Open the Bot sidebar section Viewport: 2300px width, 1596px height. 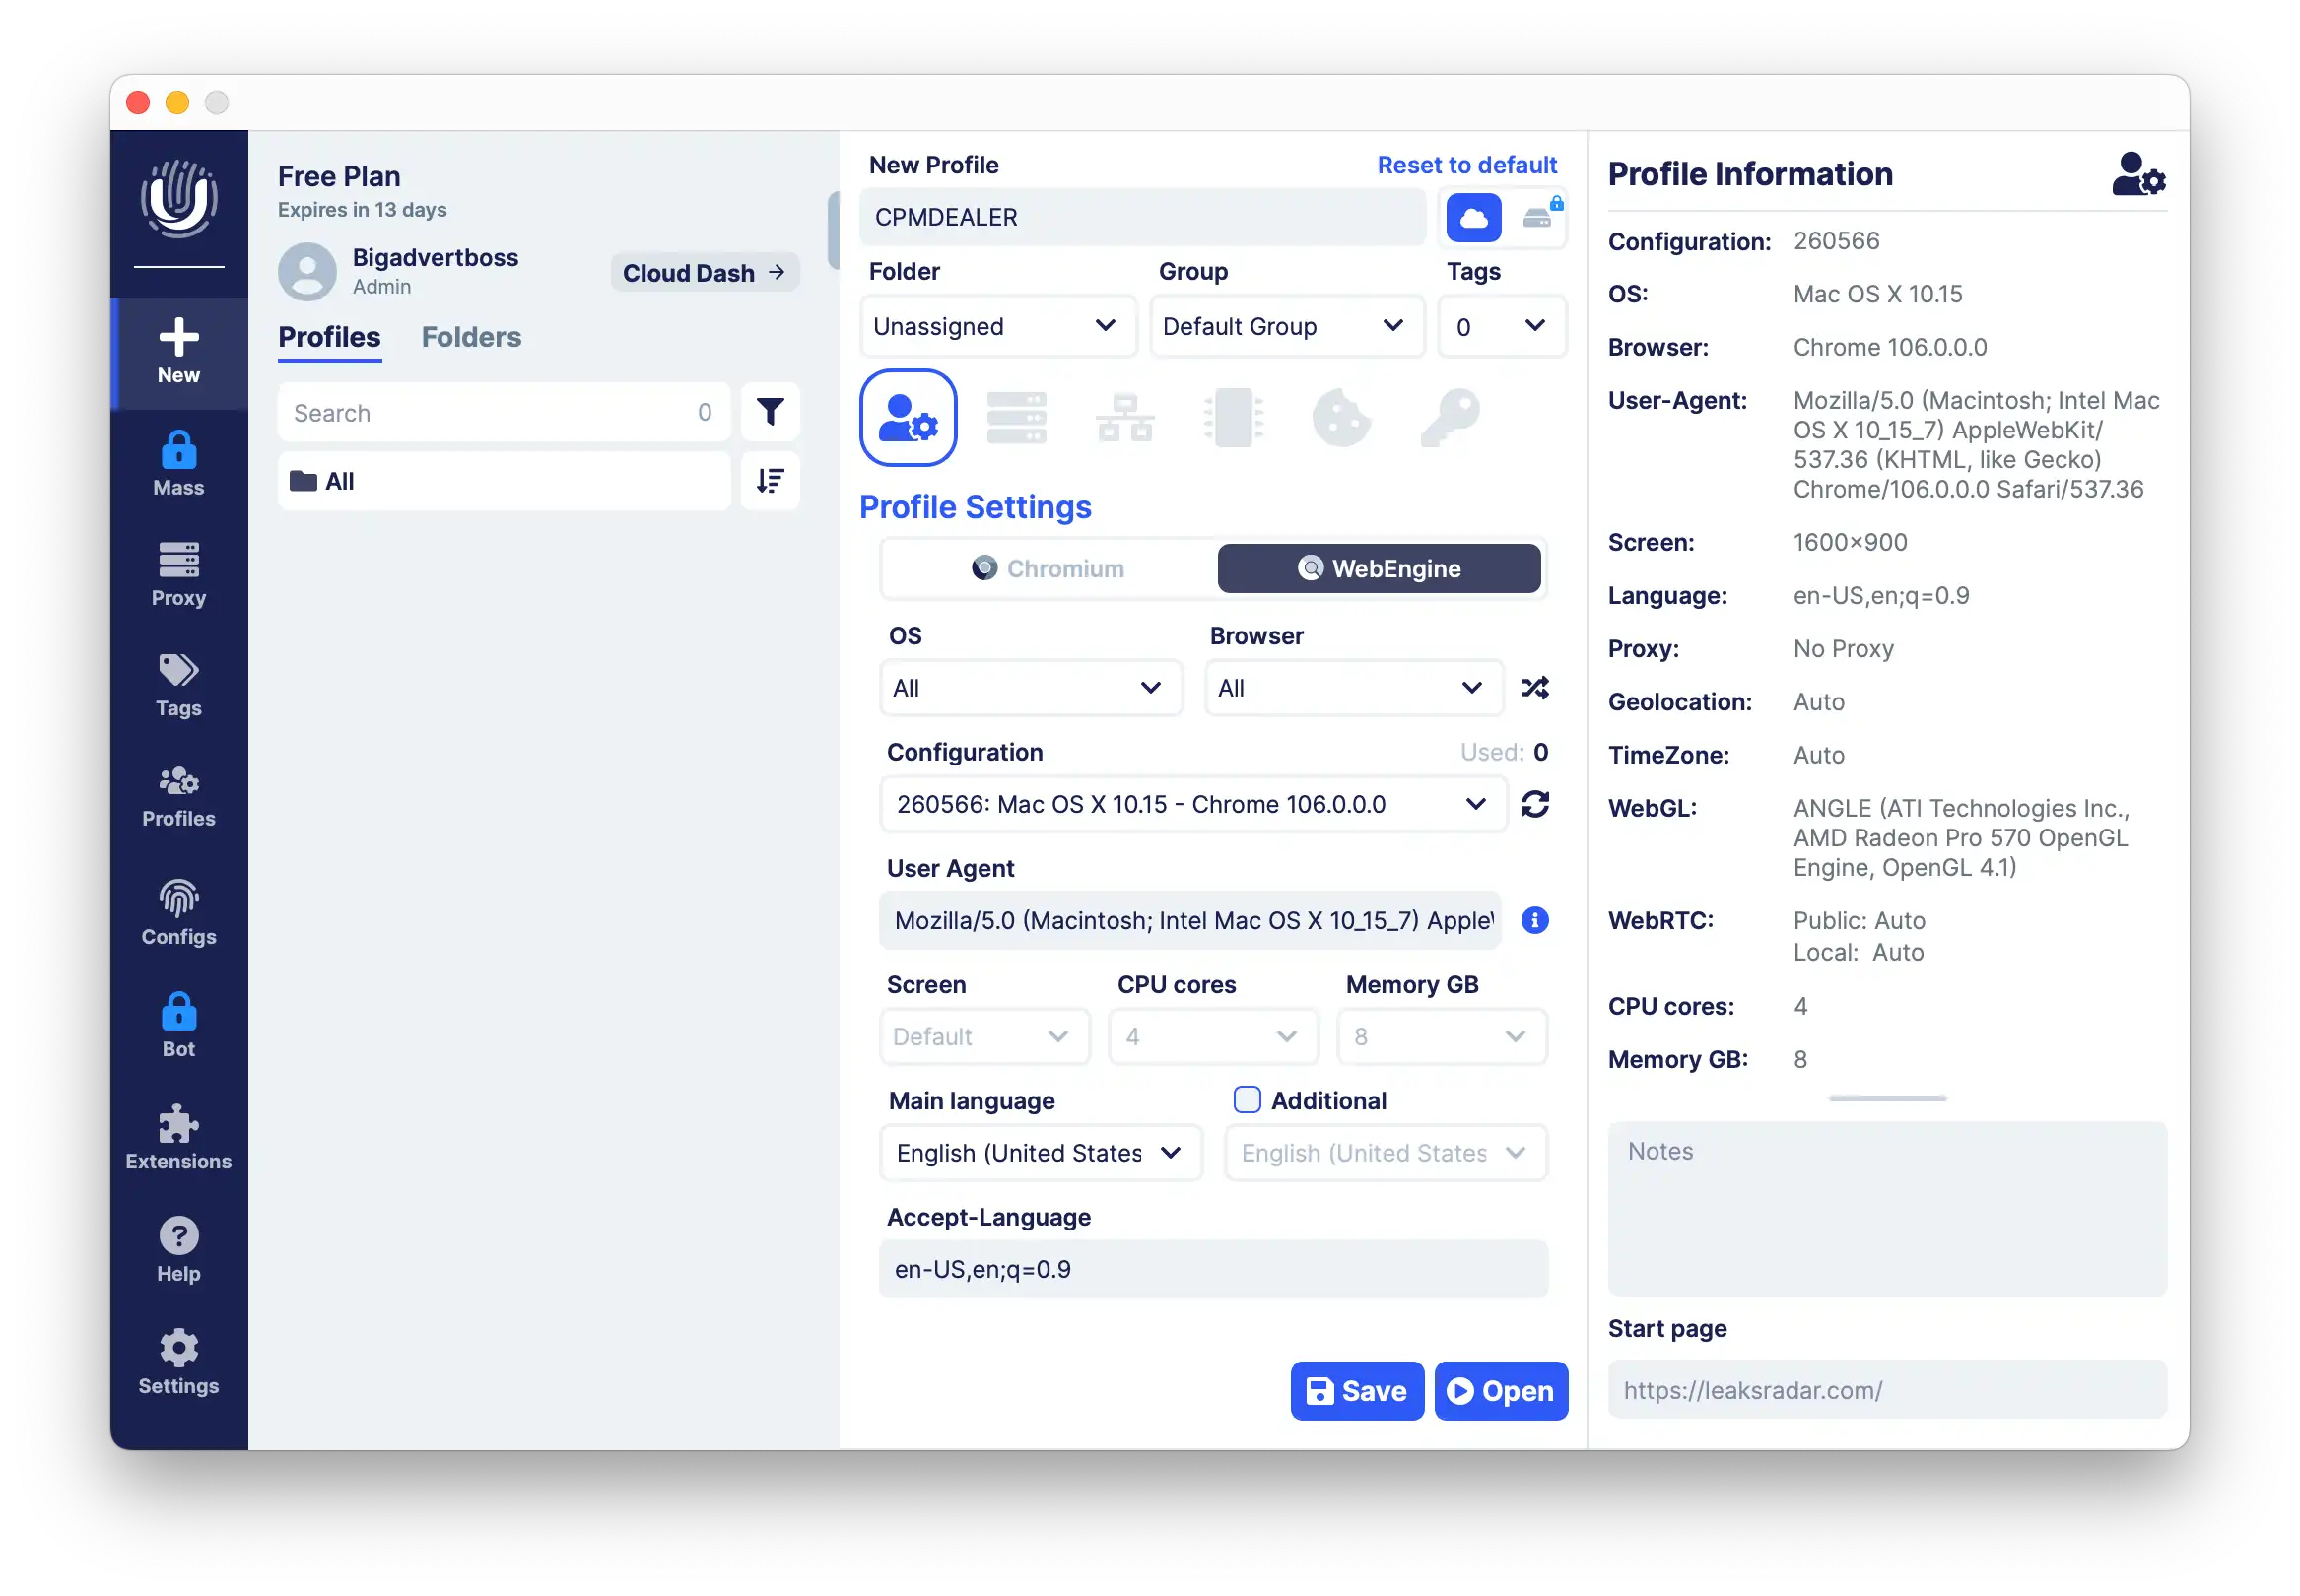tap(178, 1025)
